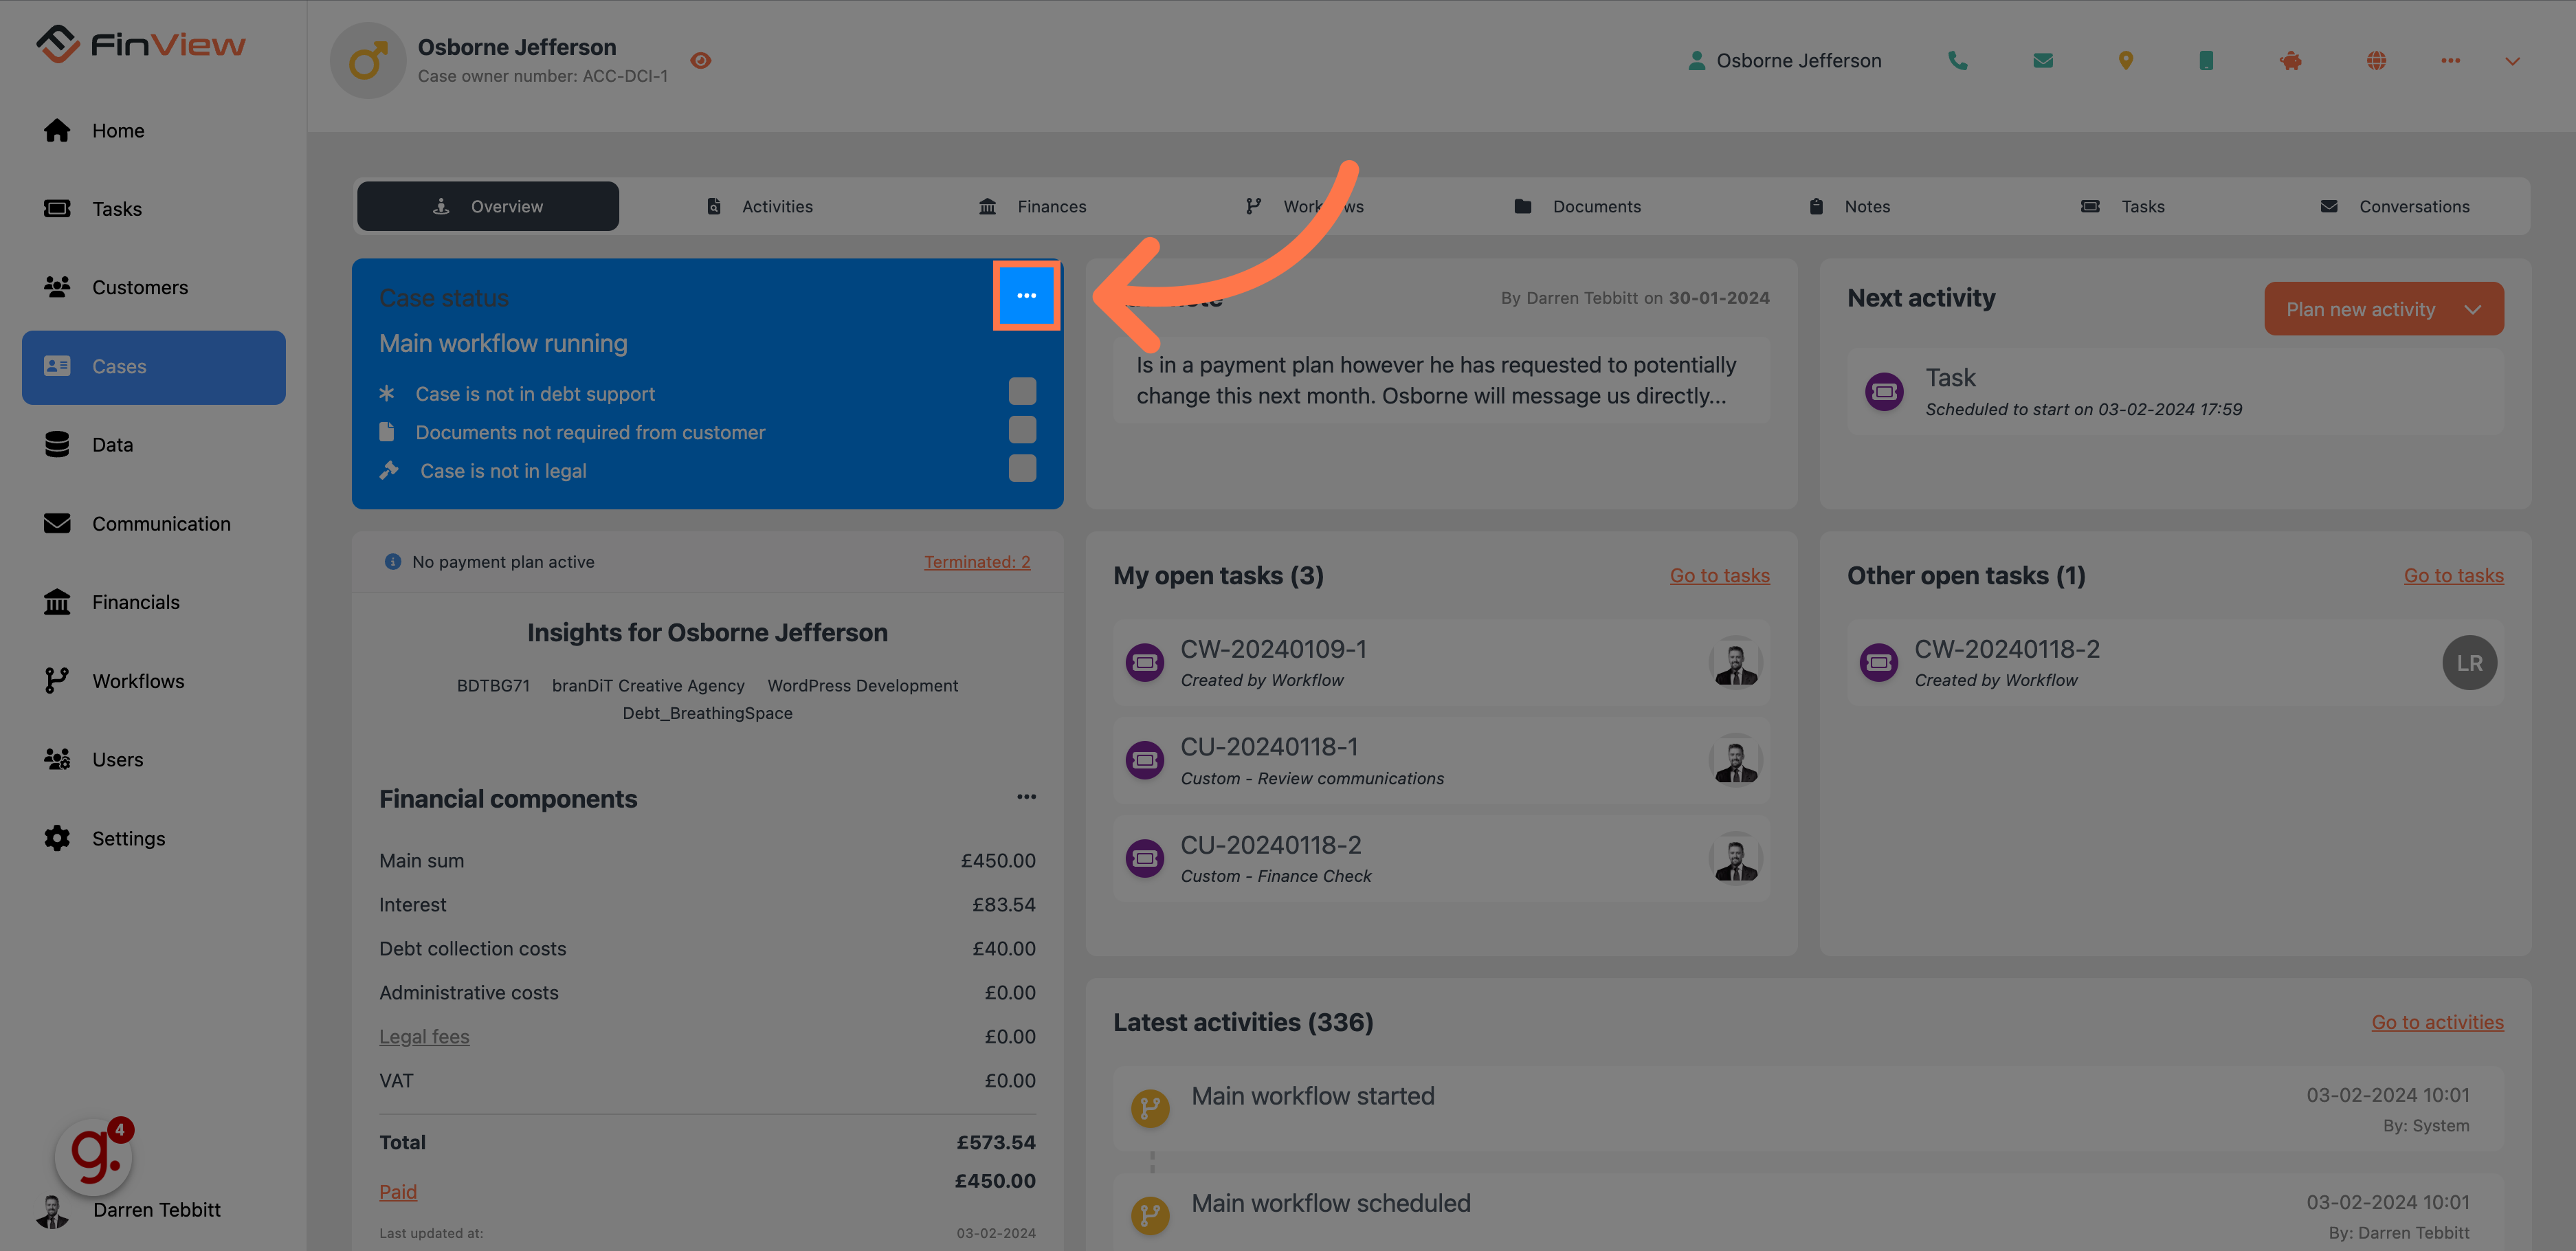Switch to the Workflows tab
Image resolution: width=2576 pixels, height=1251 pixels.
(x=1303, y=206)
